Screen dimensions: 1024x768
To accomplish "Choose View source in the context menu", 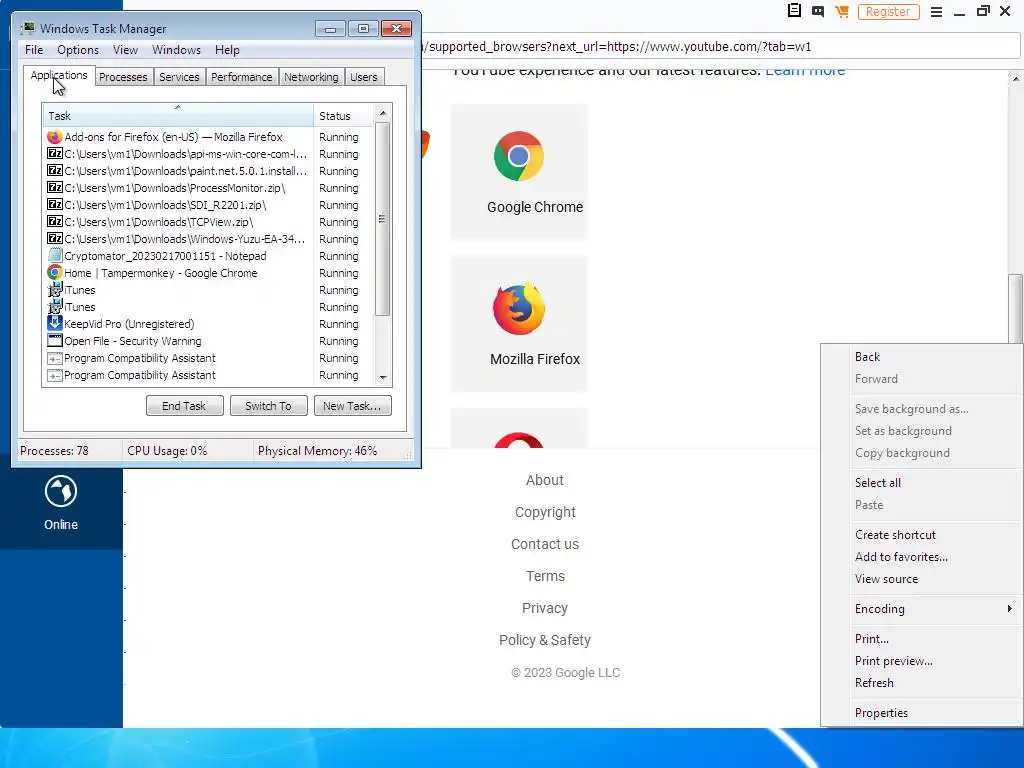I will tap(886, 579).
